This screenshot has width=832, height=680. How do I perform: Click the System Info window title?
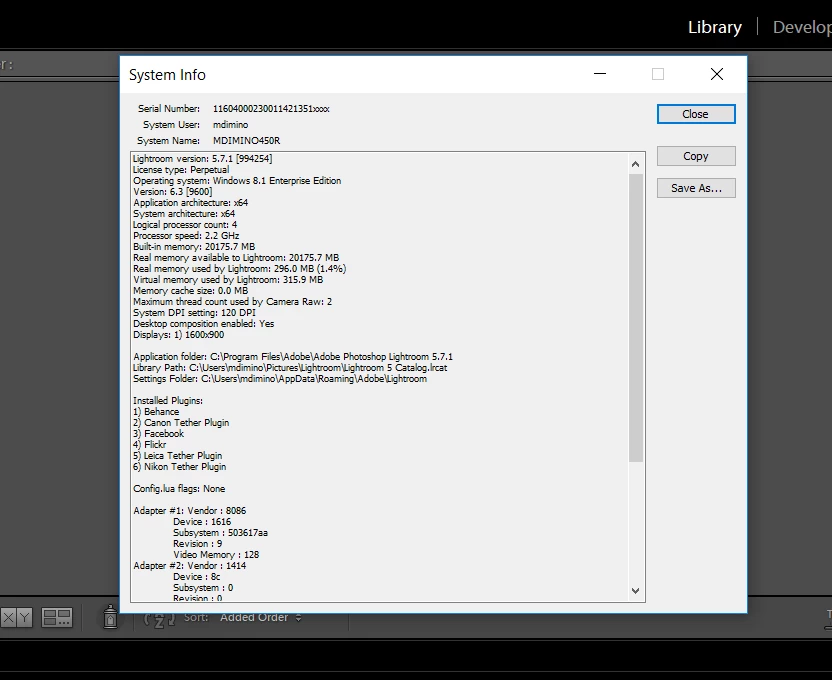coord(167,75)
